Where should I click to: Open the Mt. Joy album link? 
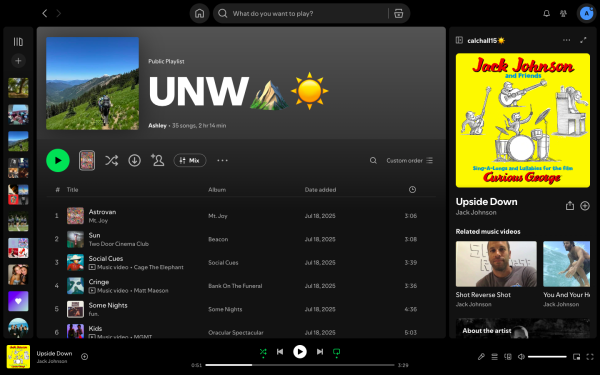click(218, 216)
